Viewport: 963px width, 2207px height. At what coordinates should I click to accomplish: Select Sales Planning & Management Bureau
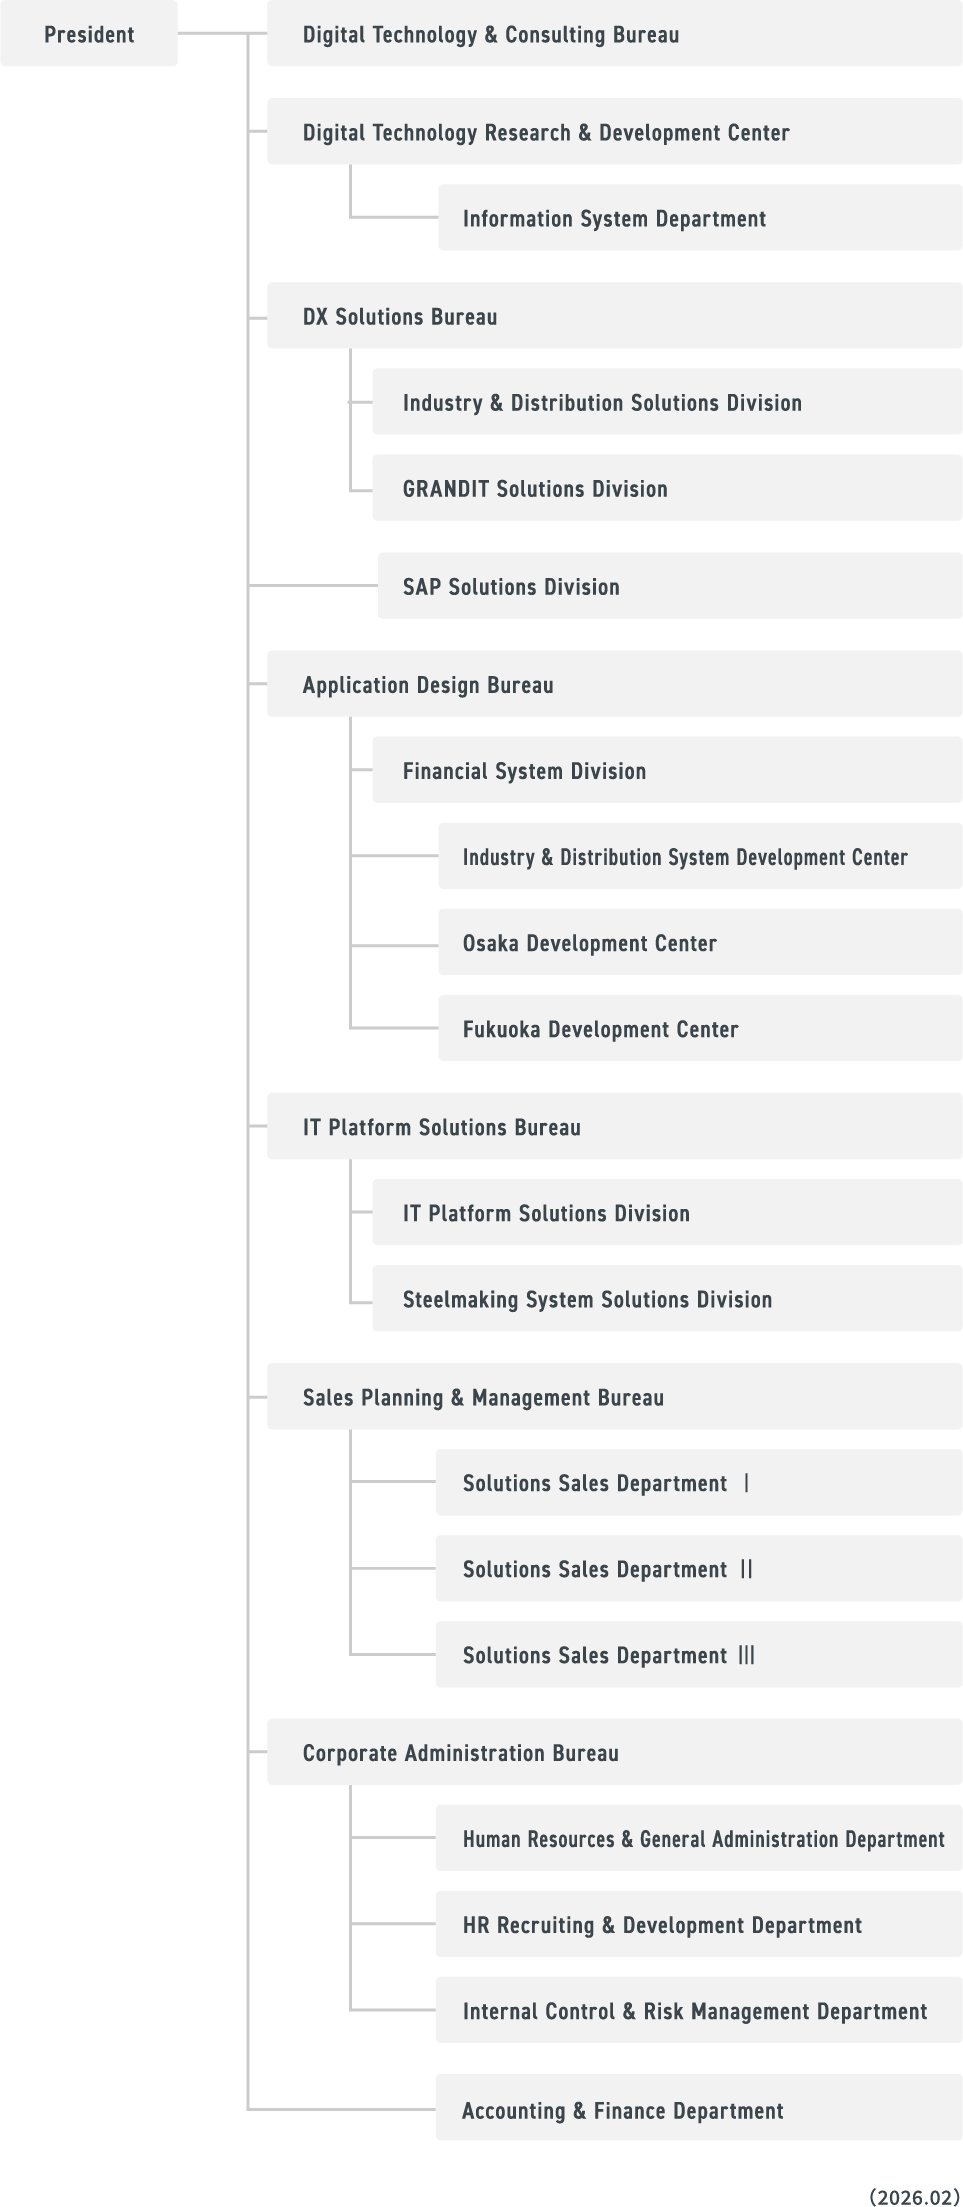613,1396
